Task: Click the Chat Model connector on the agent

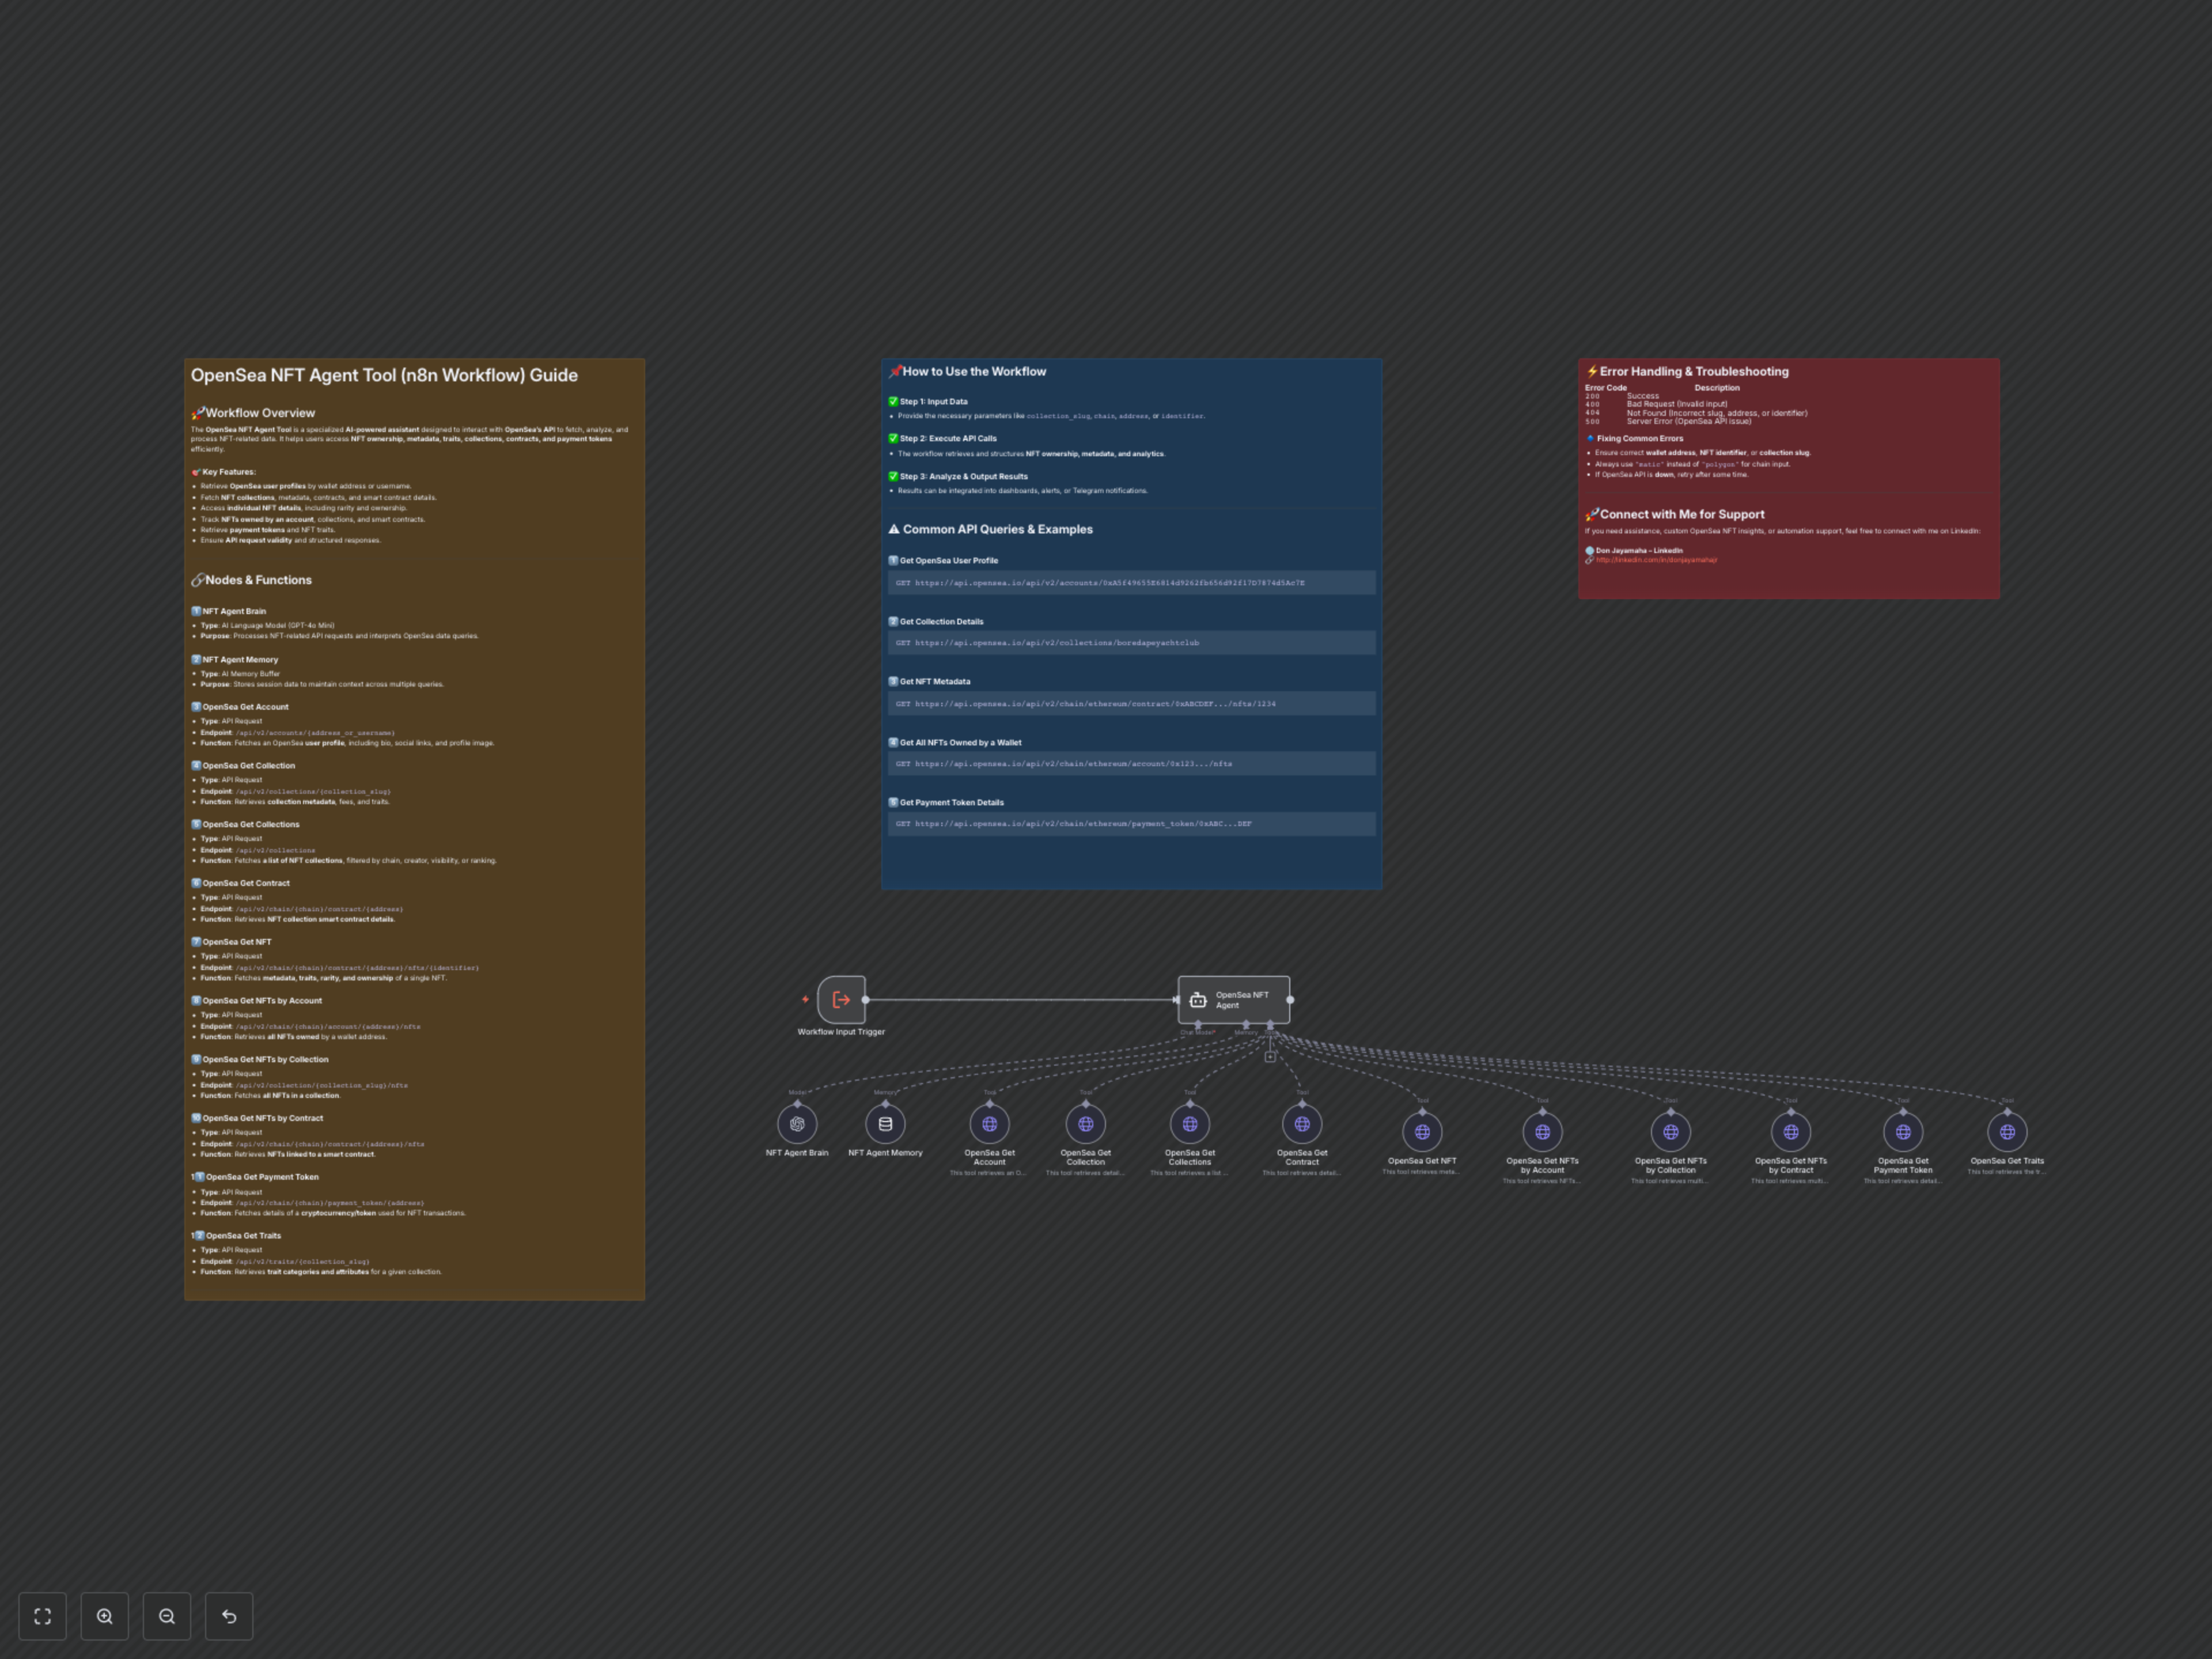Action: click(x=1198, y=1025)
